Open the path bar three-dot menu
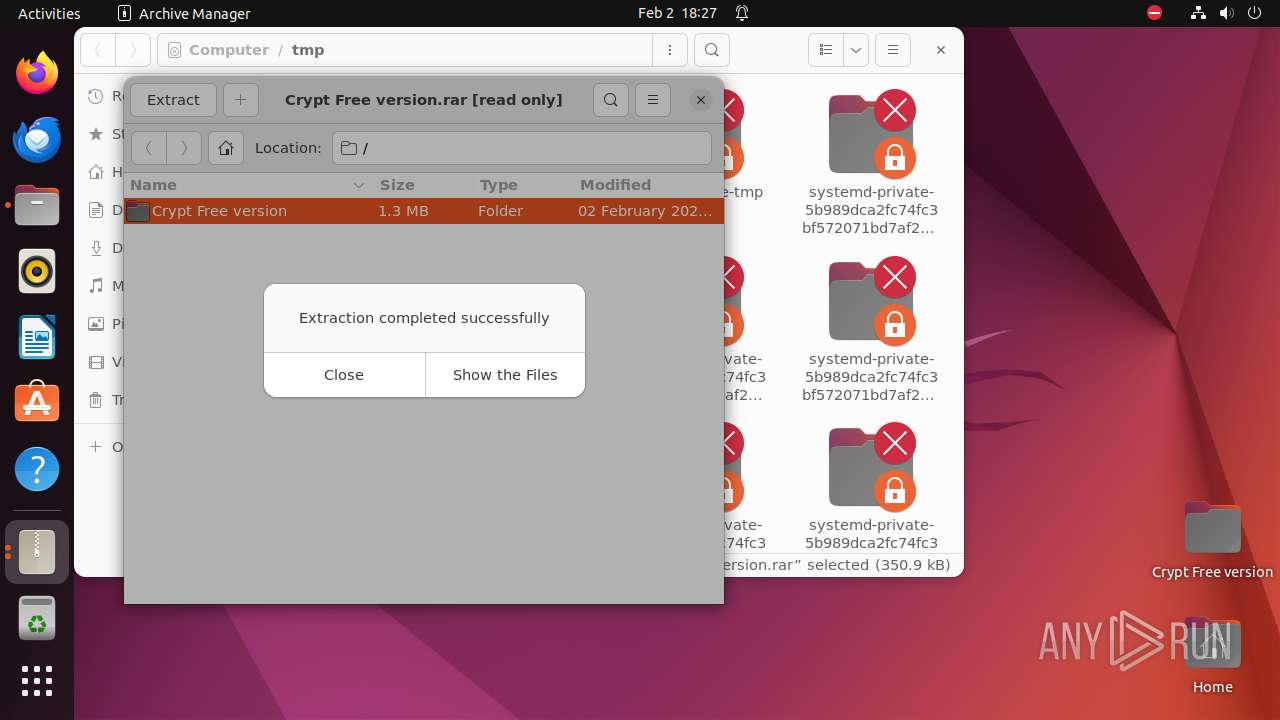Screen dimensions: 1280x720 coord(669,50)
